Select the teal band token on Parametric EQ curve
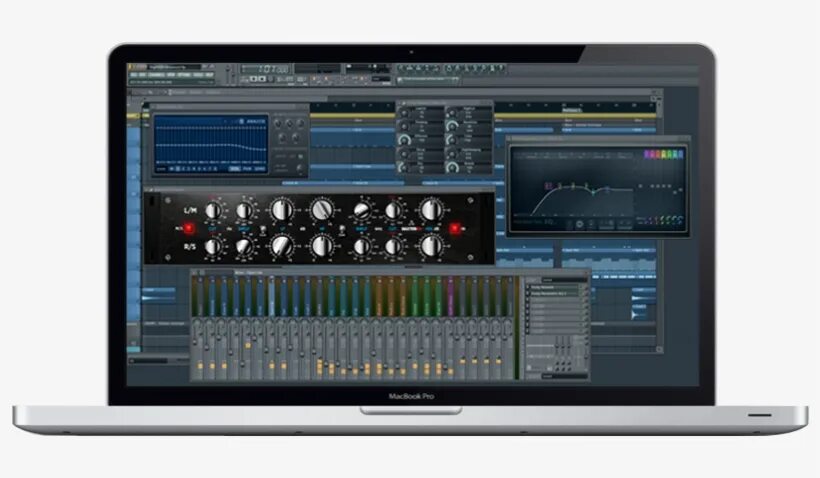The image size is (820, 478). click(x=593, y=192)
